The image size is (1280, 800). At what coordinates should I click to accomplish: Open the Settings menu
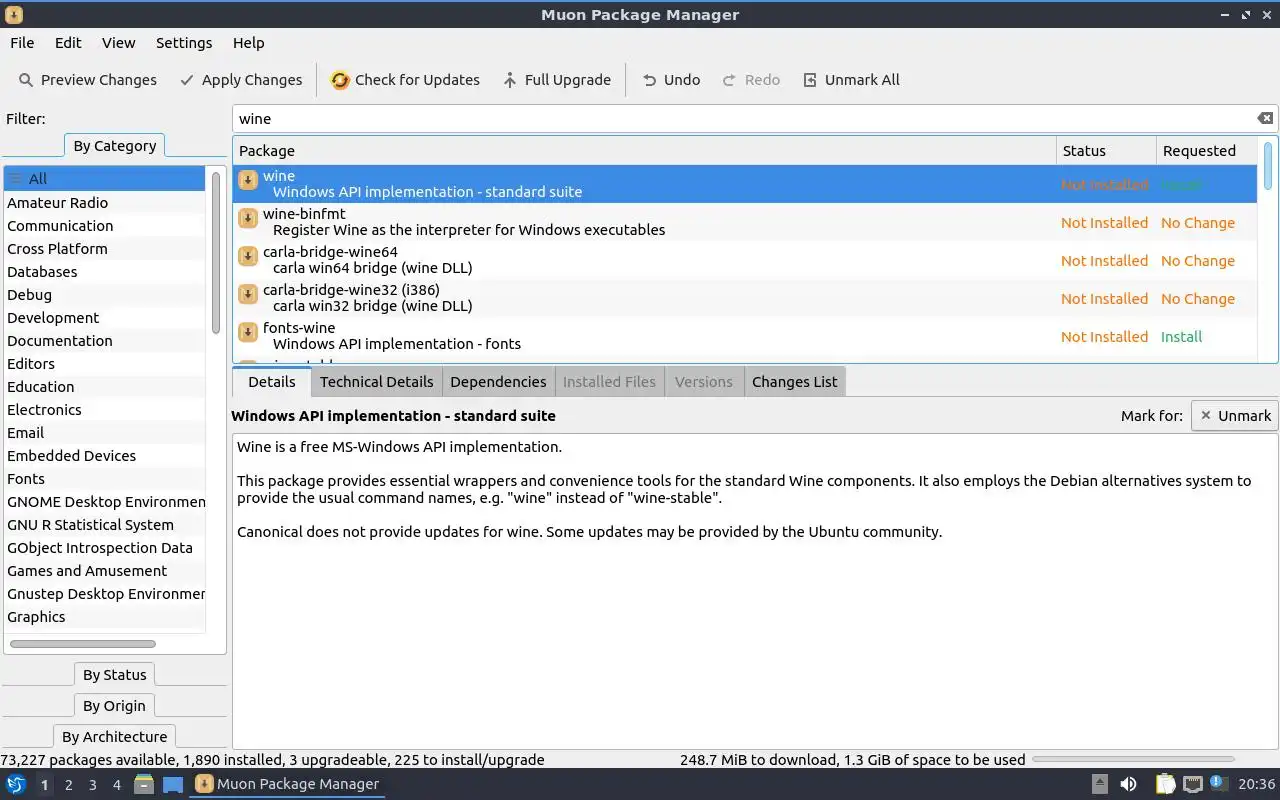(184, 43)
